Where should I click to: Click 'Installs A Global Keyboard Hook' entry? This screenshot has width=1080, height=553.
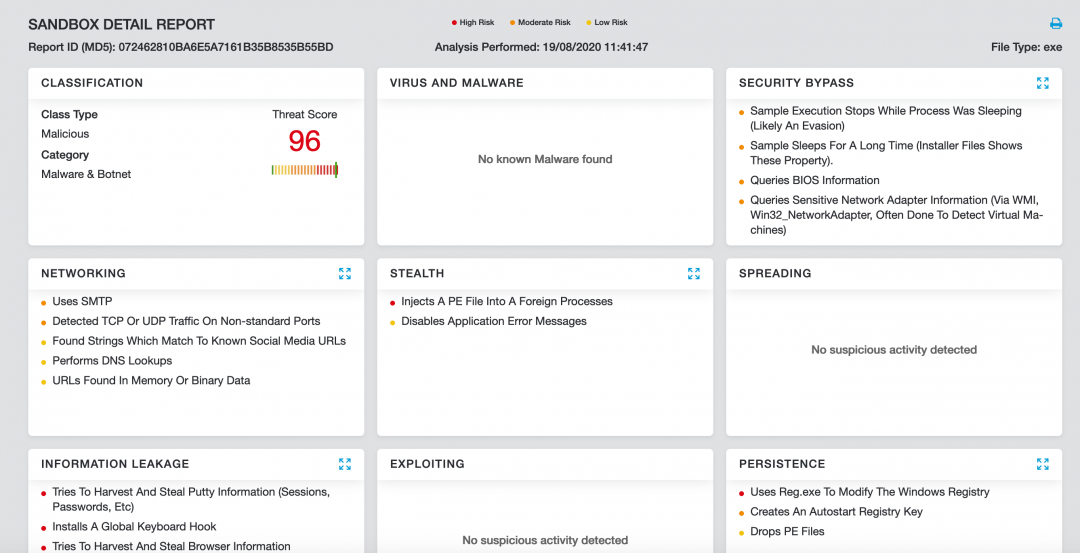[134, 526]
